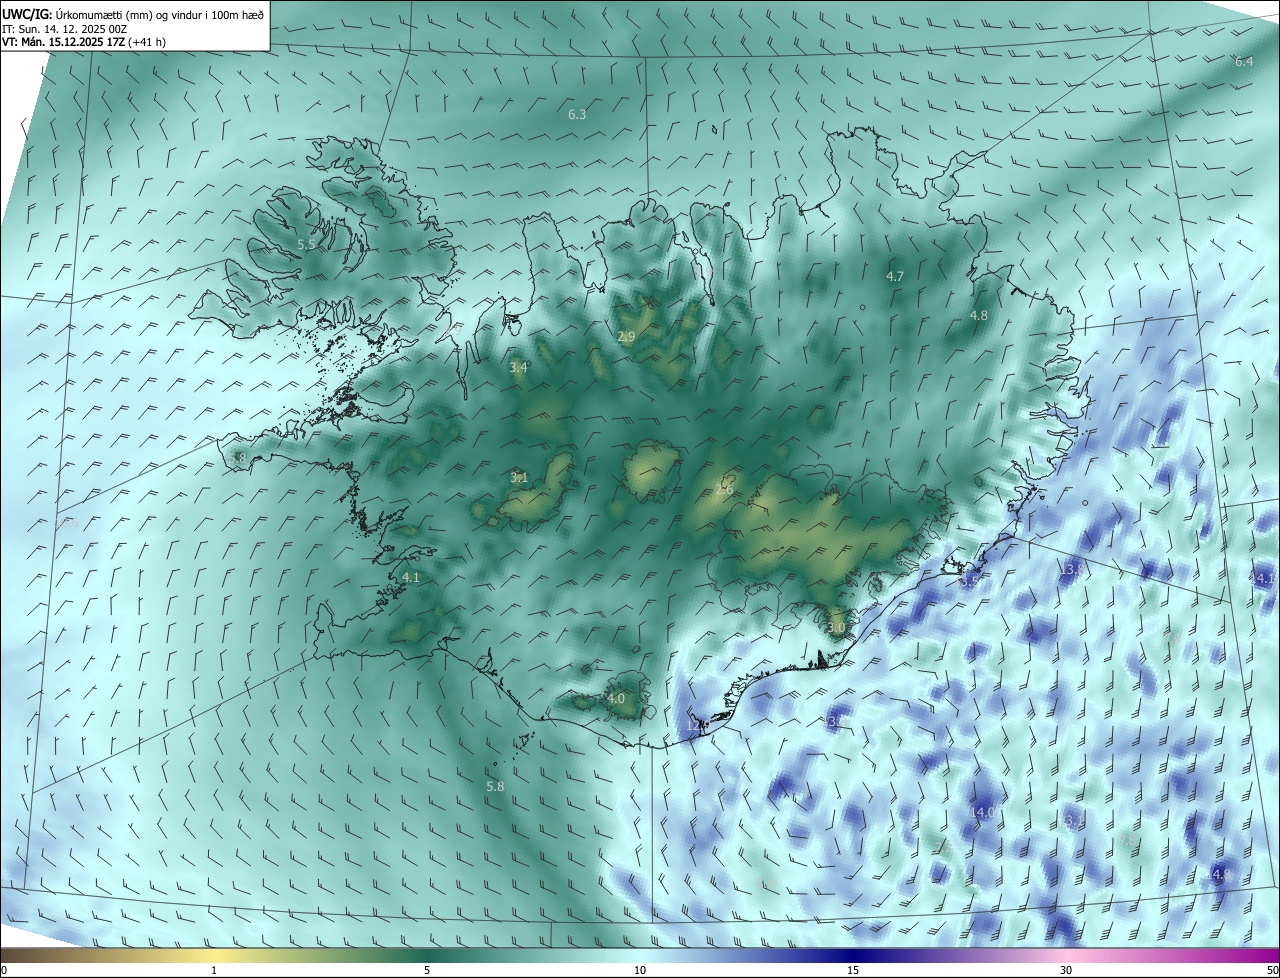
Task: Click the 14.8 value near the bottom-right corner
Action: pyautogui.click(x=1219, y=875)
